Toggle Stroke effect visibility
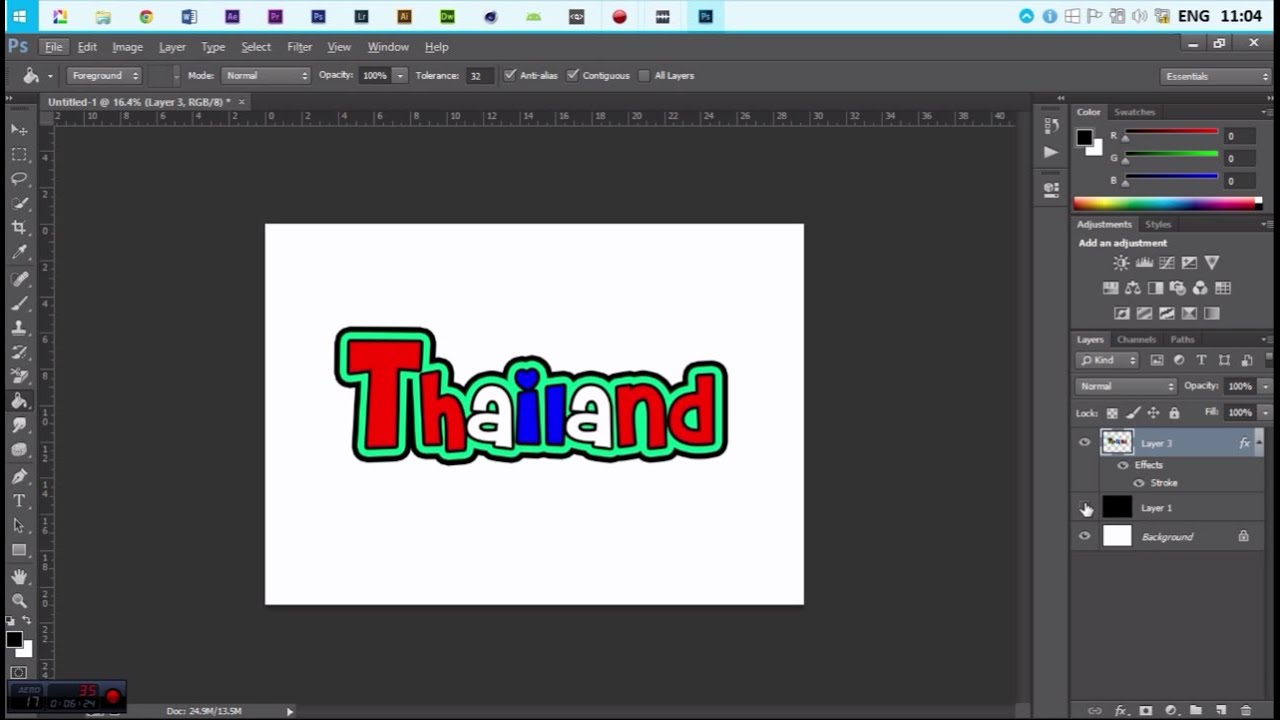 coord(1138,483)
